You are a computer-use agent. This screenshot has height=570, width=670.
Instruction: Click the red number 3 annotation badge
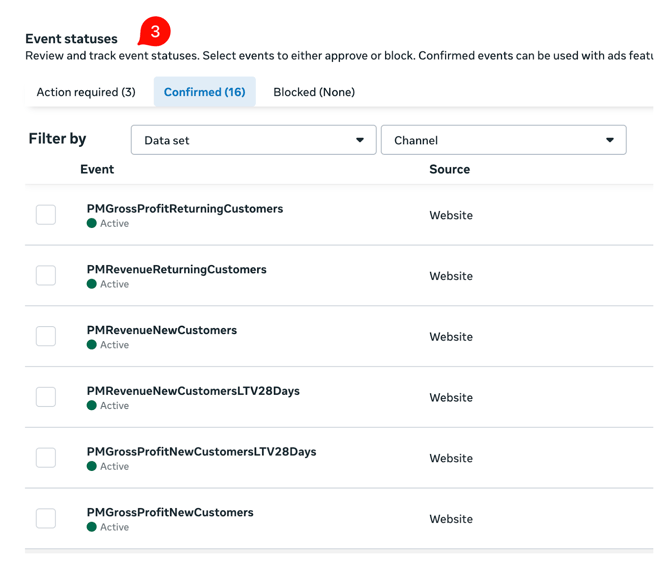pos(154,32)
